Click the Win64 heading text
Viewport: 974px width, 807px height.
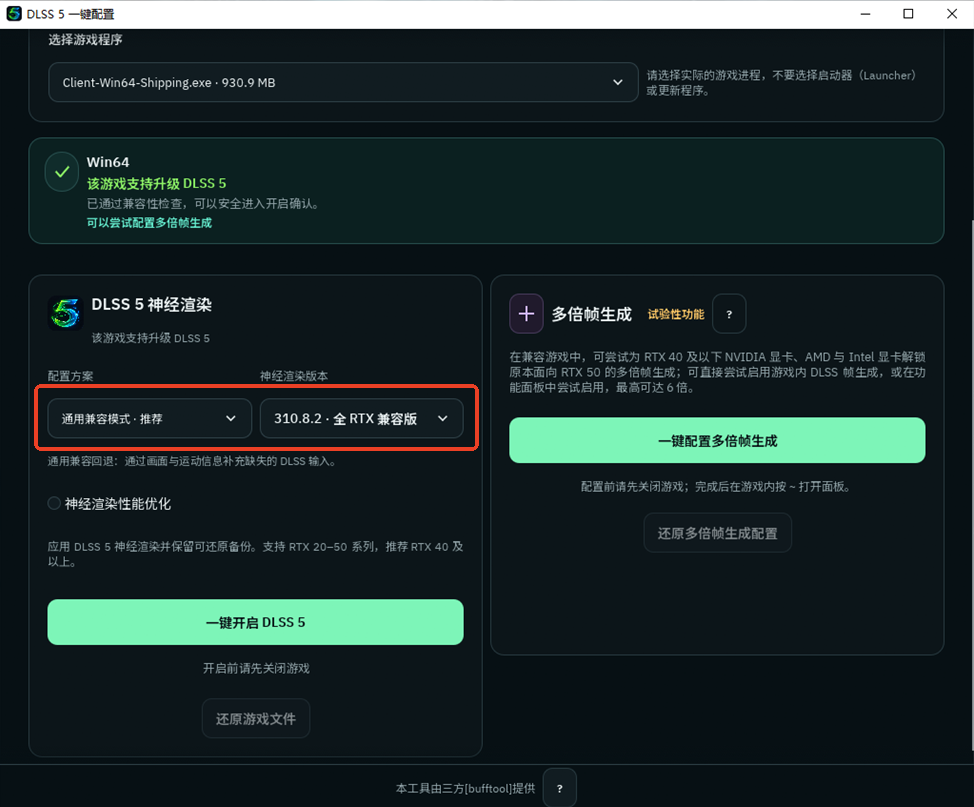108,162
